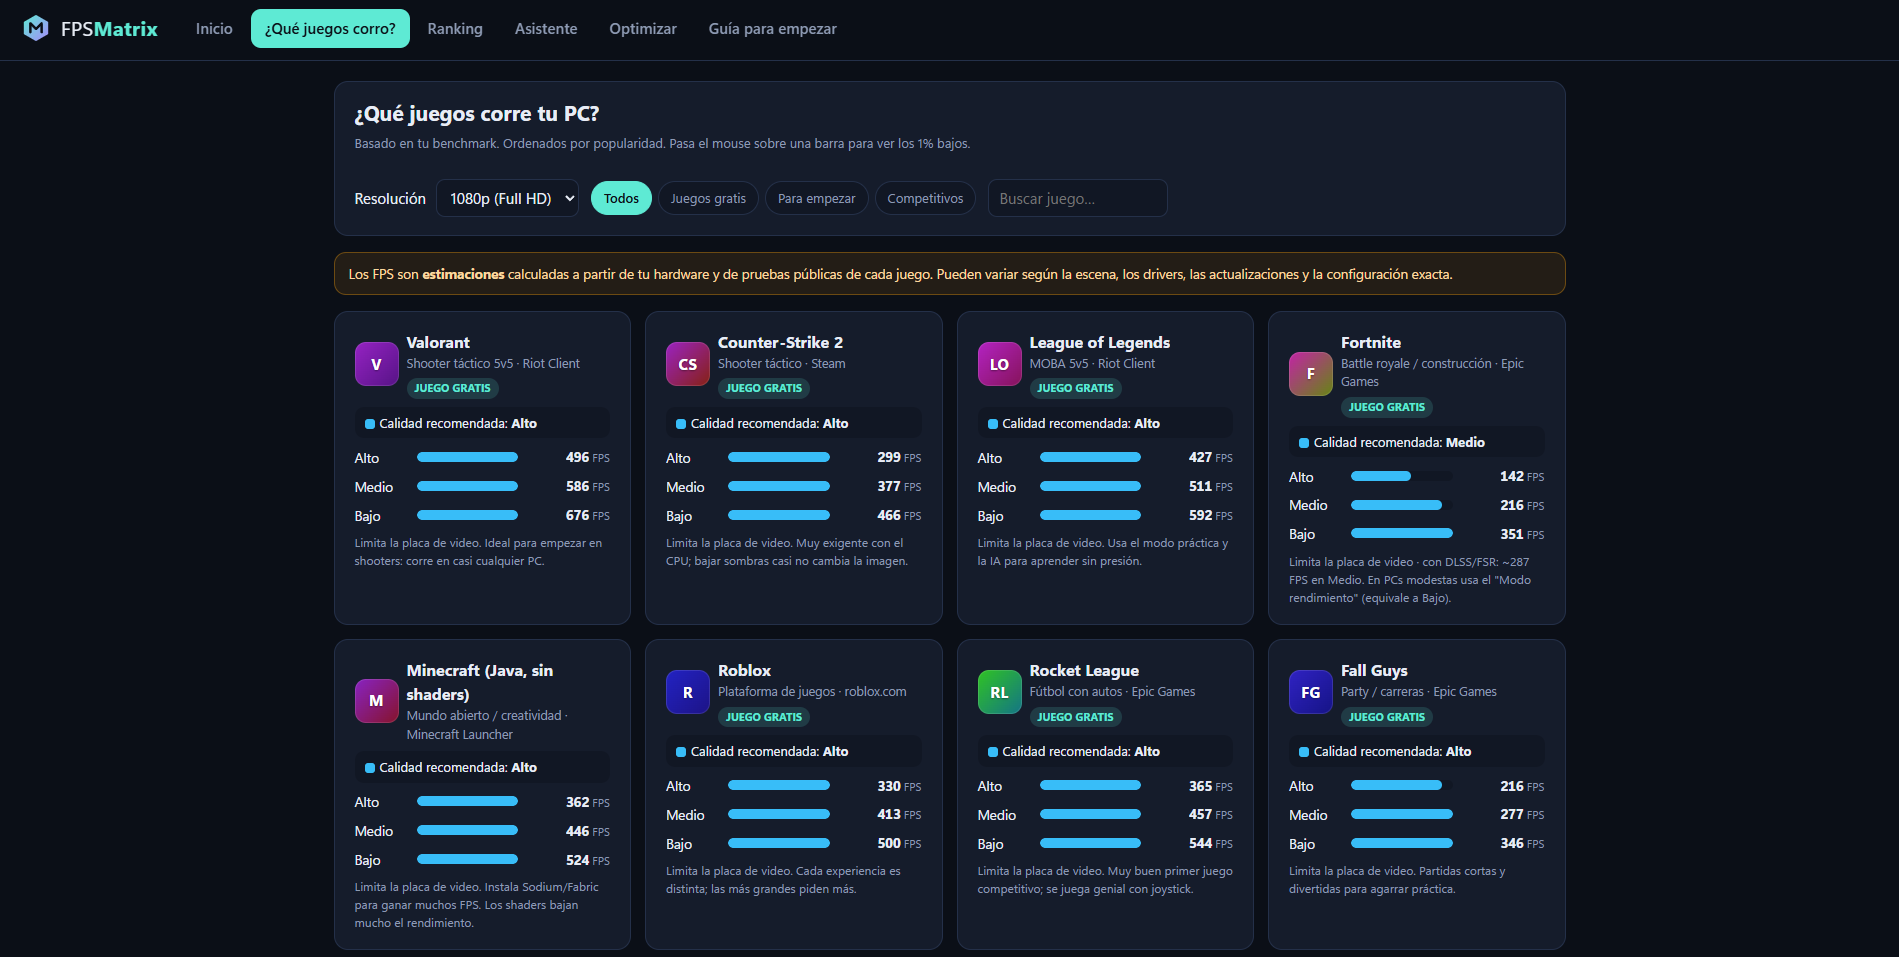Click Valorant's Alto FPS bar
The width and height of the screenshot is (1899, 957).
[467, 458]
